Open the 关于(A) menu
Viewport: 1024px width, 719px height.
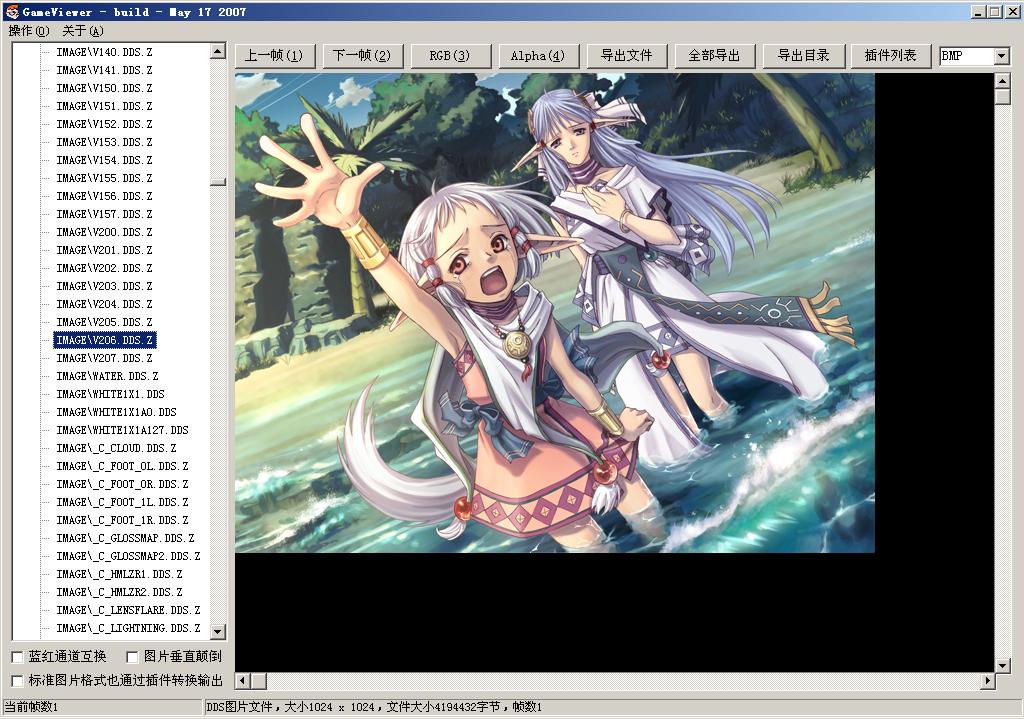[82, 31]
